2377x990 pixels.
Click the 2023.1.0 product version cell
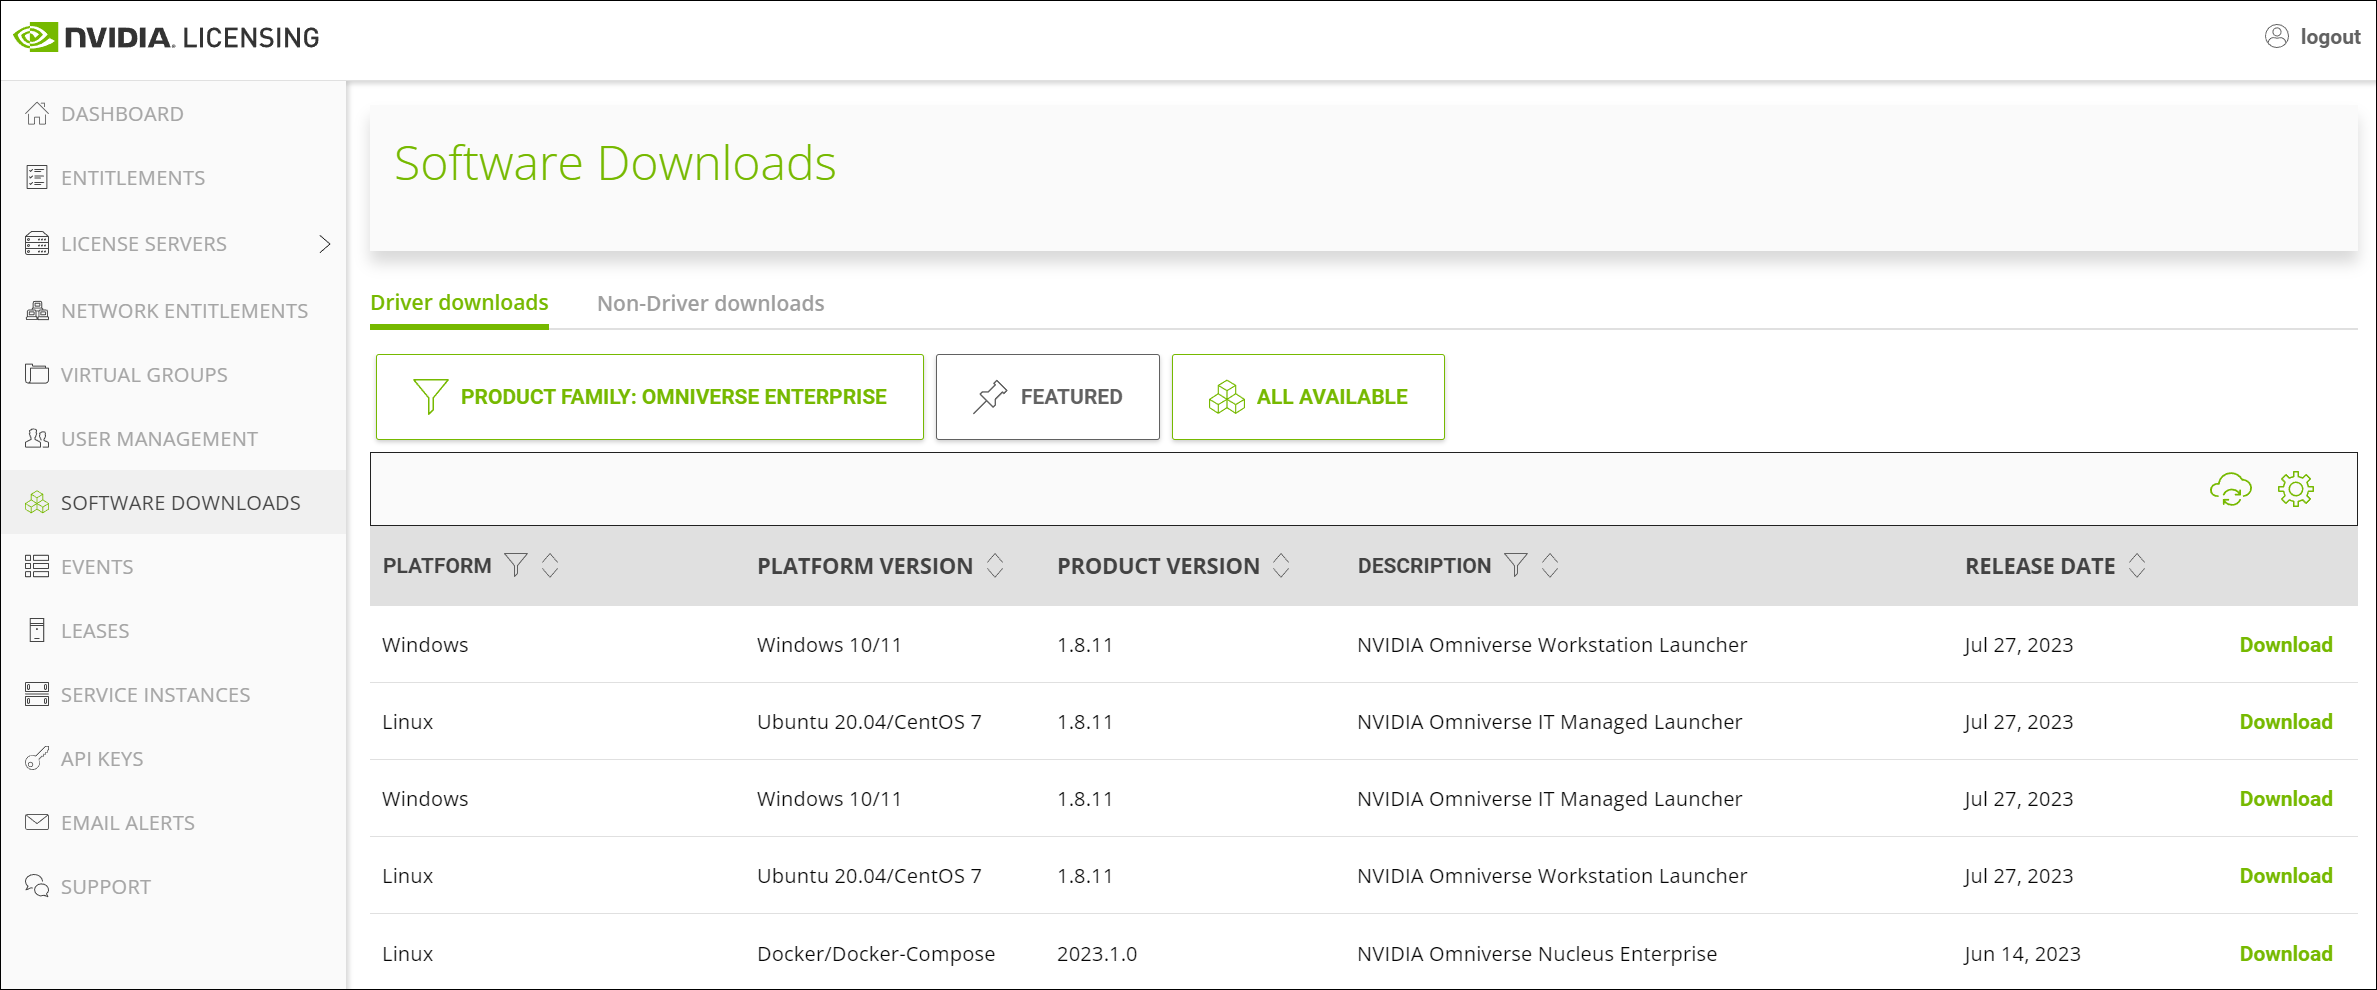(x=1097, y=953)
